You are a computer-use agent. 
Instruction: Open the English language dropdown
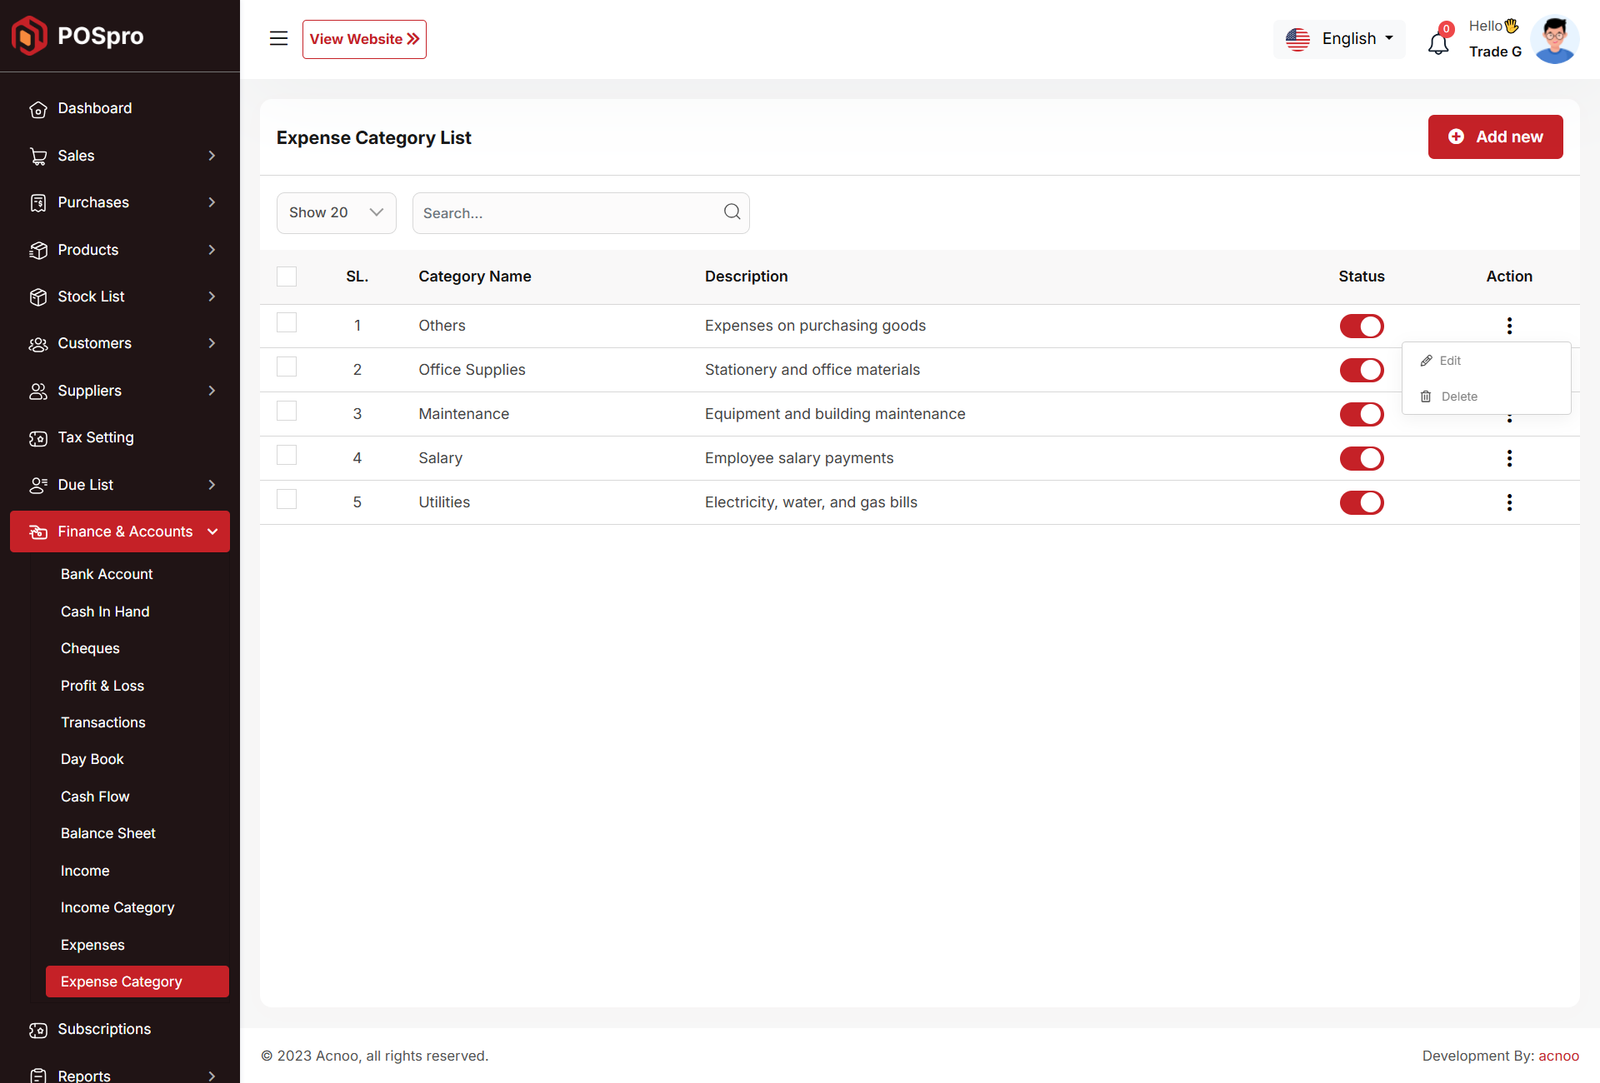coord(1339,39)
